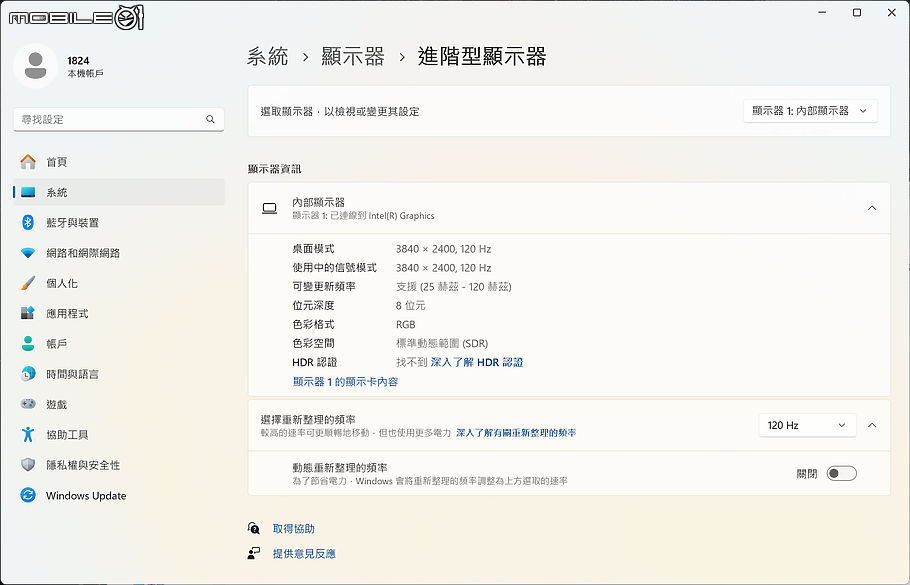Minimize the Settings window
910x585 pixels.
(822, 13)
